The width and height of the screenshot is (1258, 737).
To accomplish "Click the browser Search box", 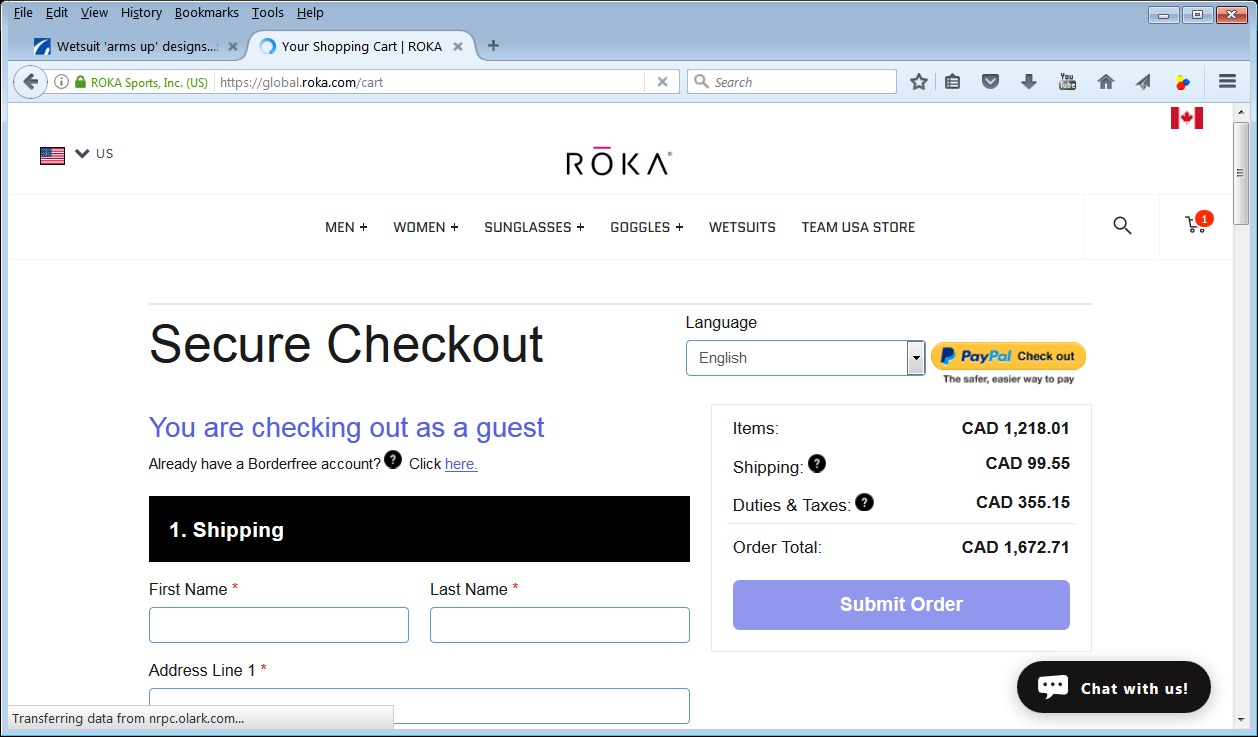I will point(792,82).
